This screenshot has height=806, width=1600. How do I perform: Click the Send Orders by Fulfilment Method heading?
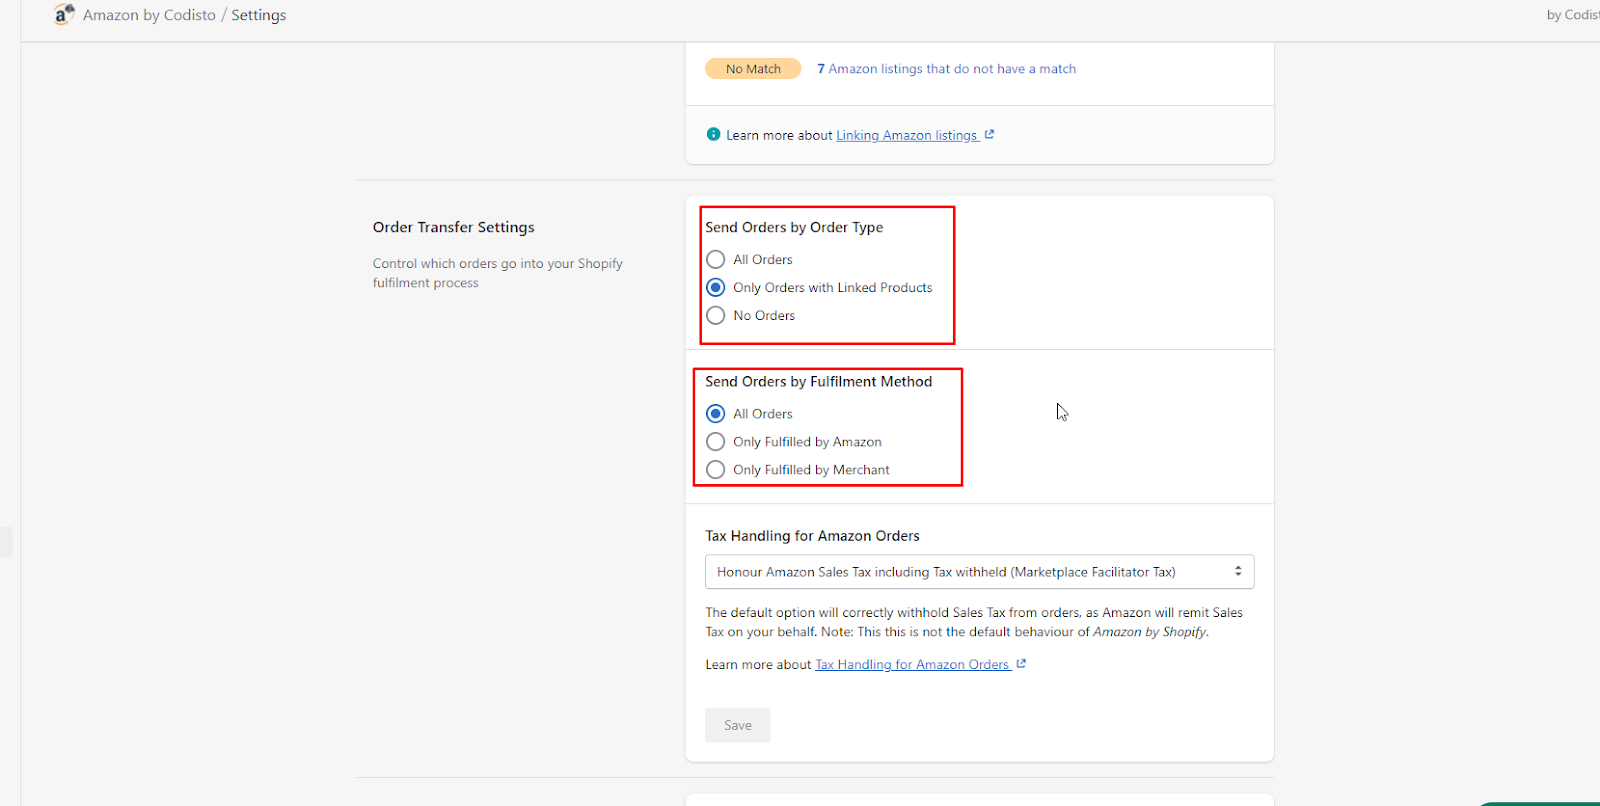pyautogui.click(x=819, y=381)
